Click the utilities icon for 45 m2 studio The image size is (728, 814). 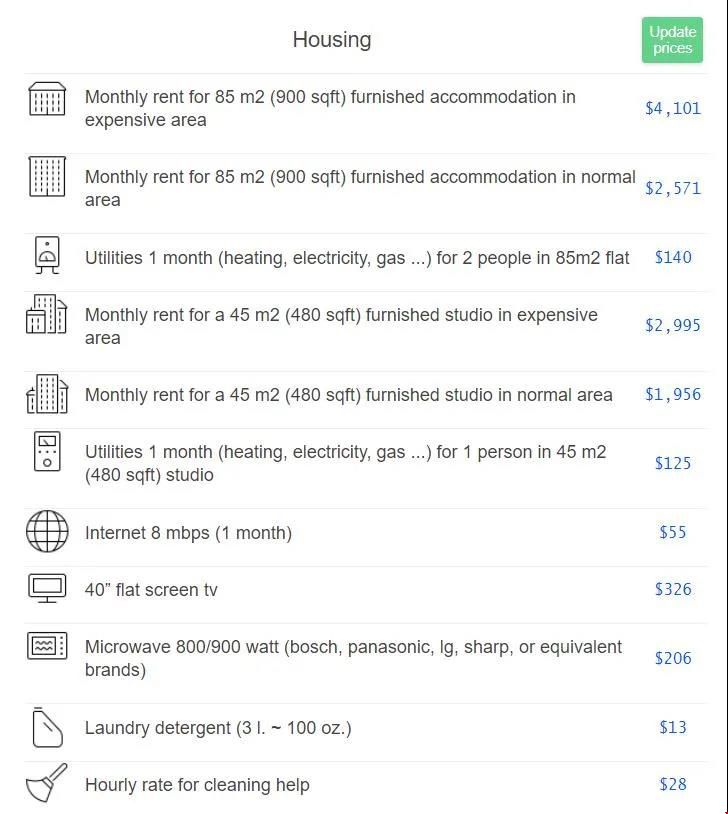pyautogui.click(x=47, y=451)
